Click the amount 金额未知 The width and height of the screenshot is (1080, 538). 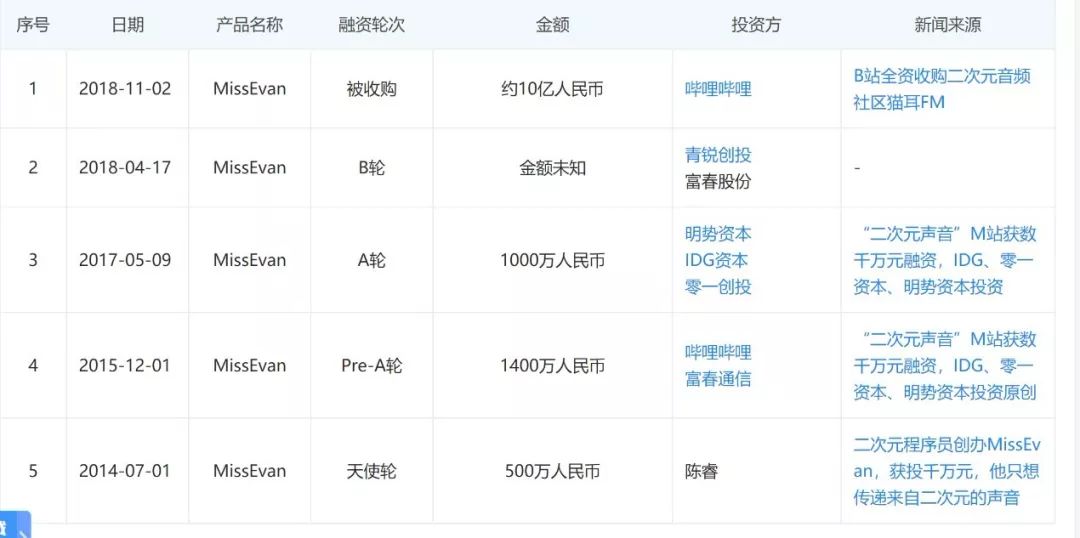click(552, 167)
